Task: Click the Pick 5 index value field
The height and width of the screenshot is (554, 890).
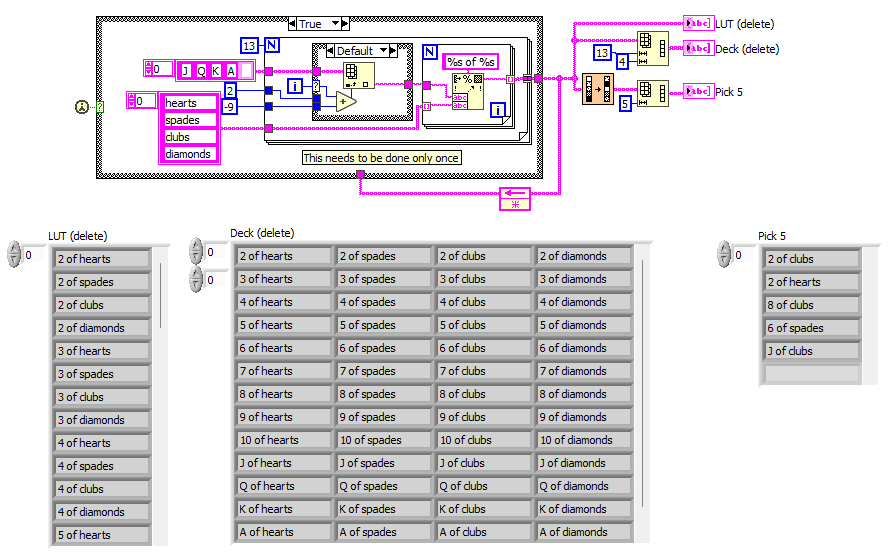Action: pos(744,255)
